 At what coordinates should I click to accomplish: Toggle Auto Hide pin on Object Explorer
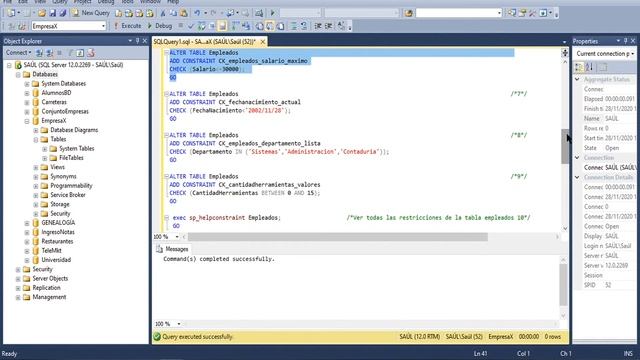pyautogui.click(x=137, y=41)
